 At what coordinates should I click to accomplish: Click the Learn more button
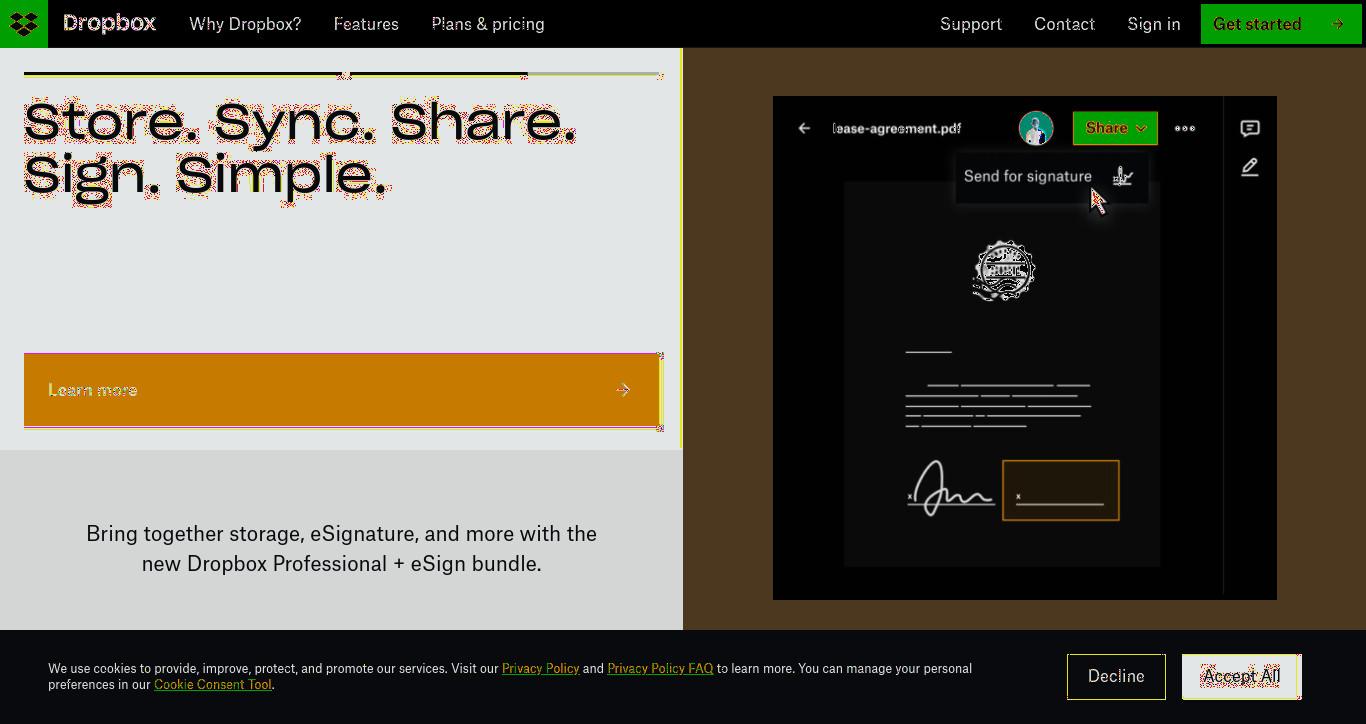pos(342,390)
